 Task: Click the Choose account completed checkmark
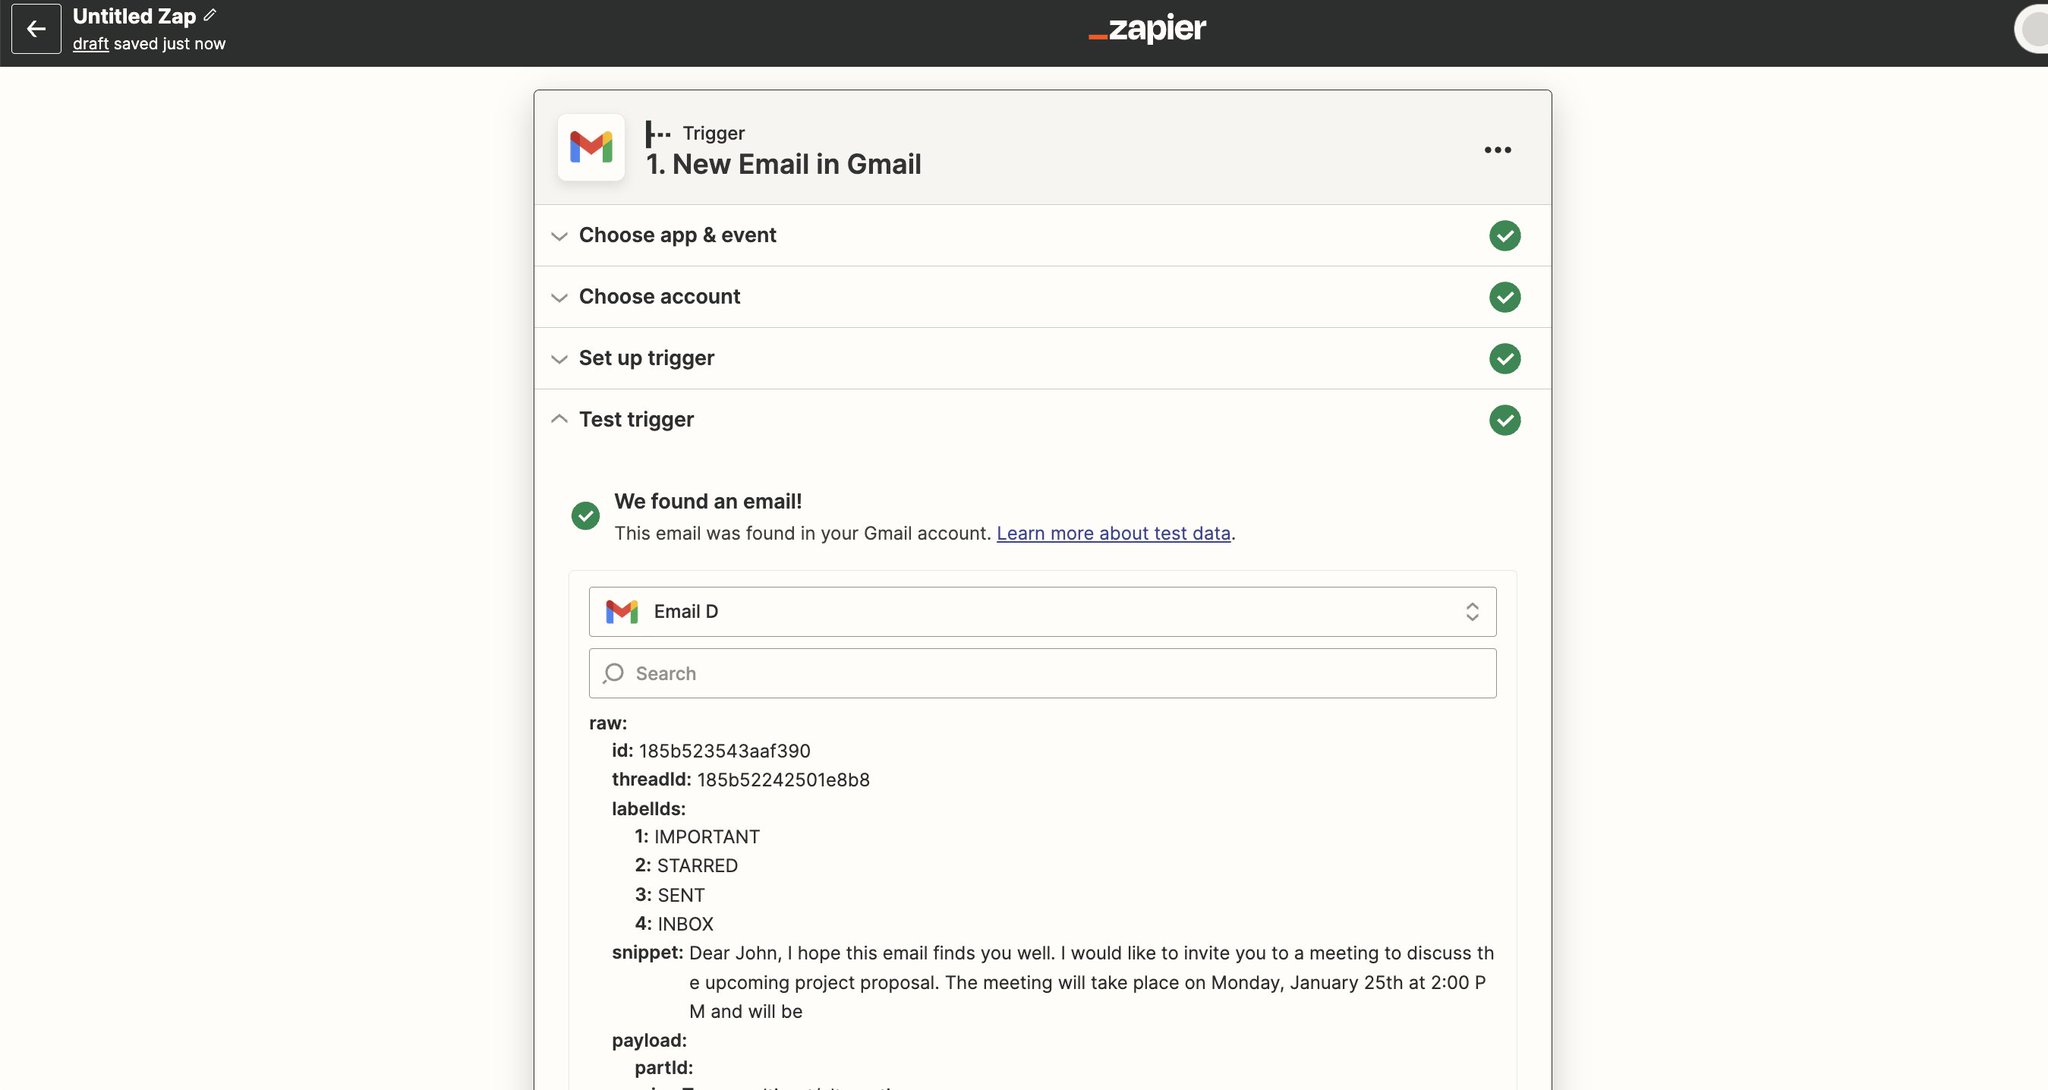(1504, 297)
